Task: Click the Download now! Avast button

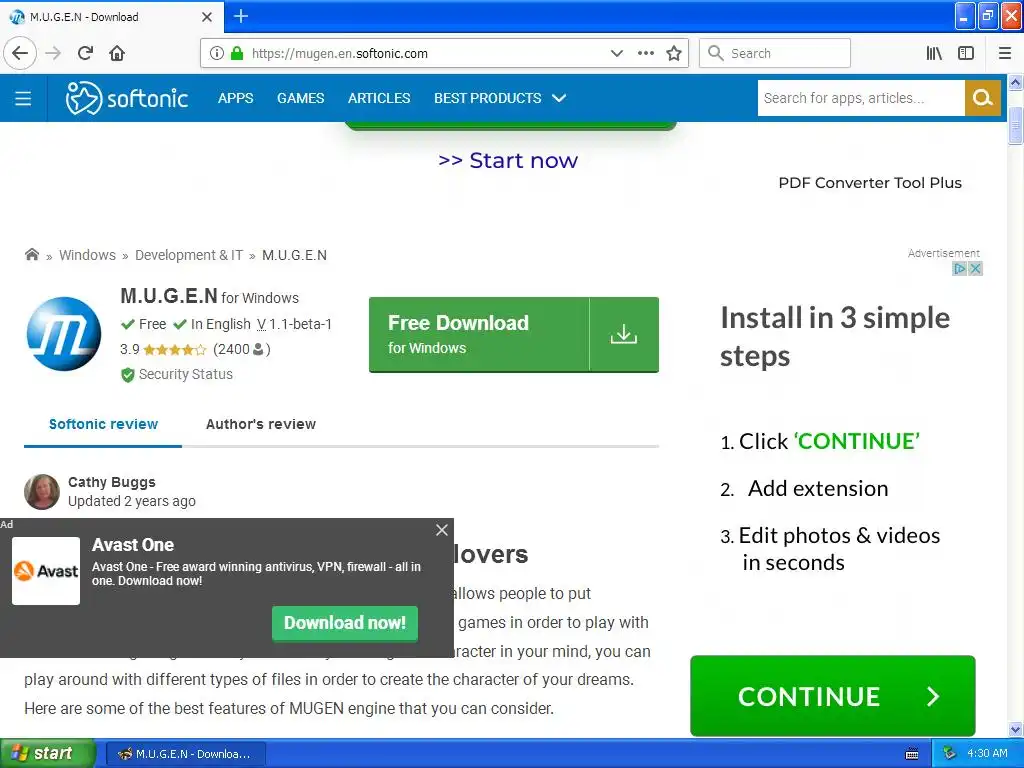Action: [345, 623]
